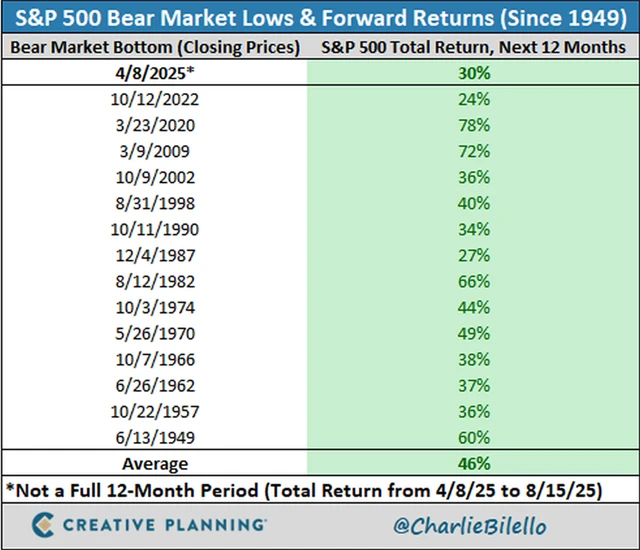Click the 60% return for 6/13/1949

click(x=474, y=437)
